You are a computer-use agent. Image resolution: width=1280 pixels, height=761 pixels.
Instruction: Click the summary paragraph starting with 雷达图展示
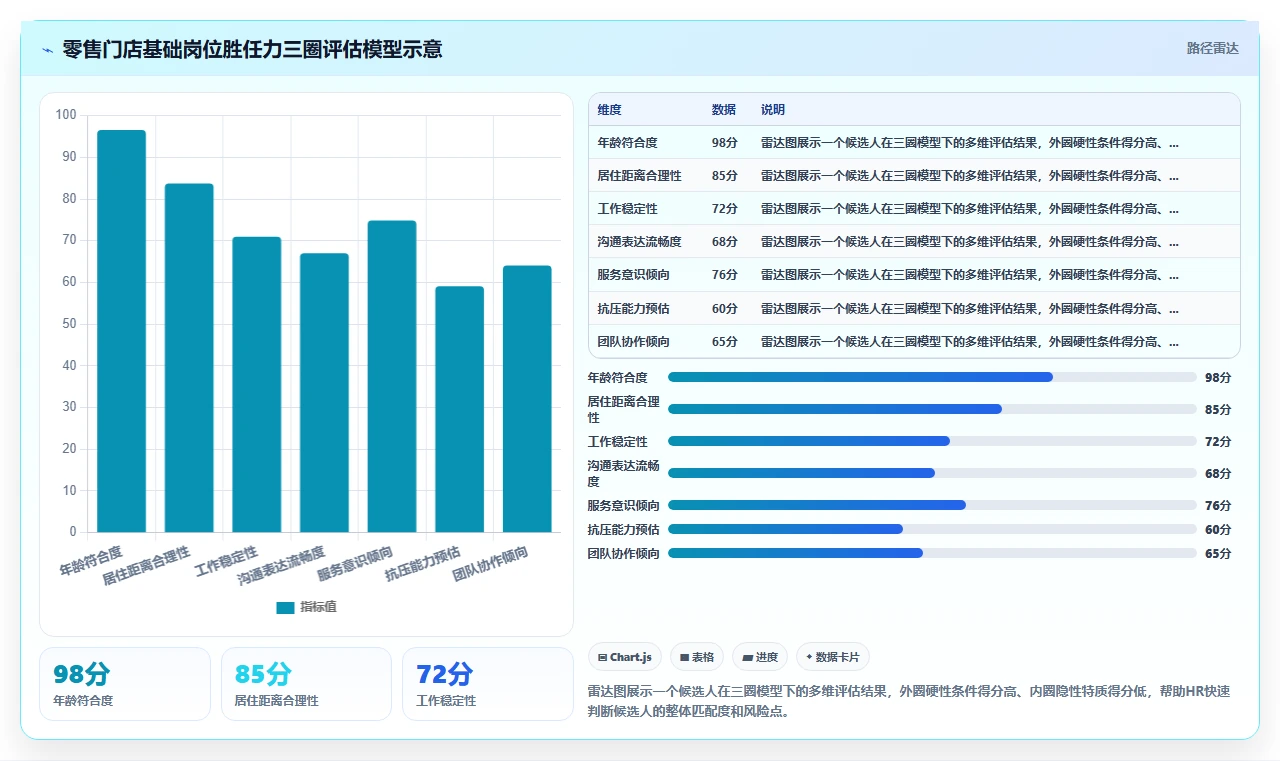click(x=909, y=702)
